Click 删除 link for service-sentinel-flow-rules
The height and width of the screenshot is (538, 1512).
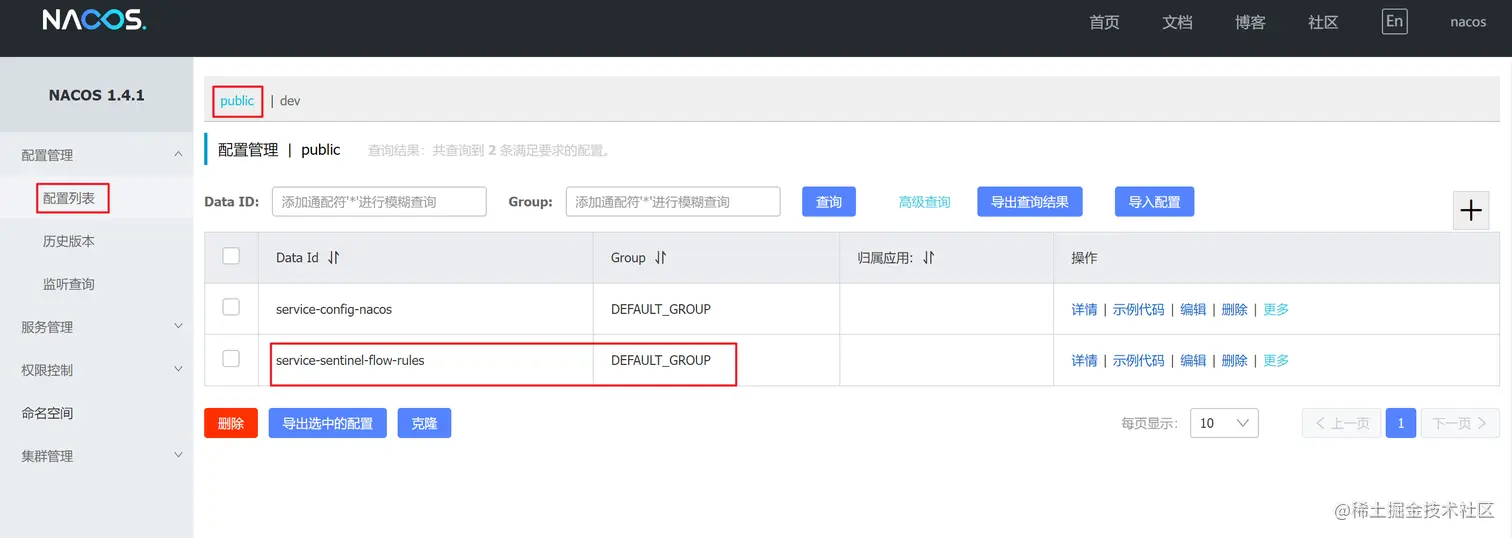(1235, 360)
